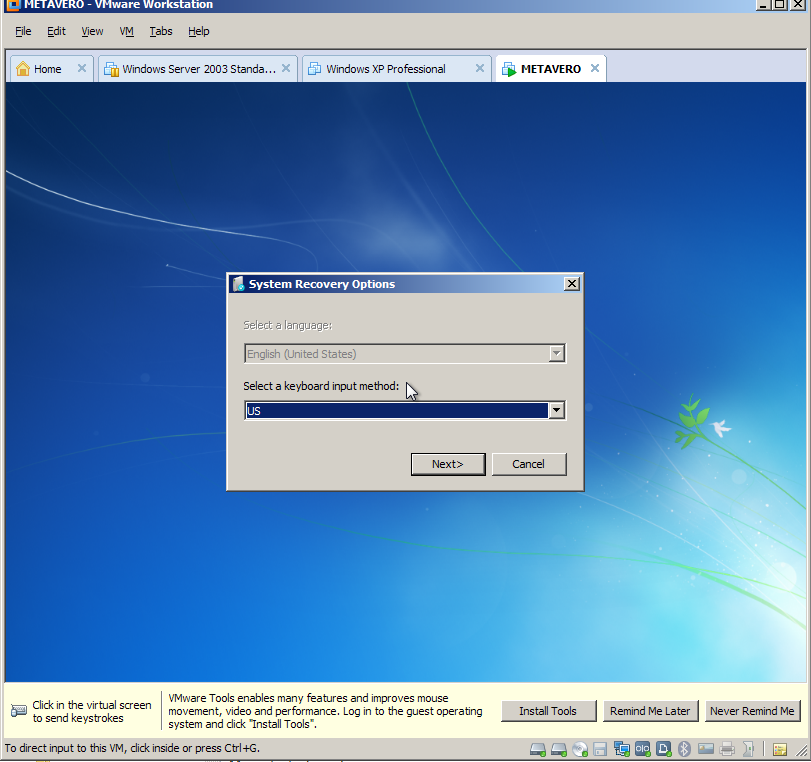The height and width of the screenshot is (762, 811).
Task: Click the status icon right of the serial port
Action: click(664, 749)
